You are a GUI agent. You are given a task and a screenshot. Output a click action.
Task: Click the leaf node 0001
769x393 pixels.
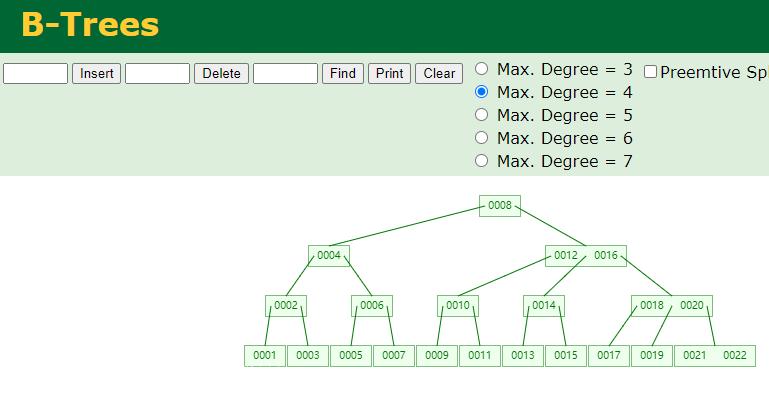pos(265,356)
